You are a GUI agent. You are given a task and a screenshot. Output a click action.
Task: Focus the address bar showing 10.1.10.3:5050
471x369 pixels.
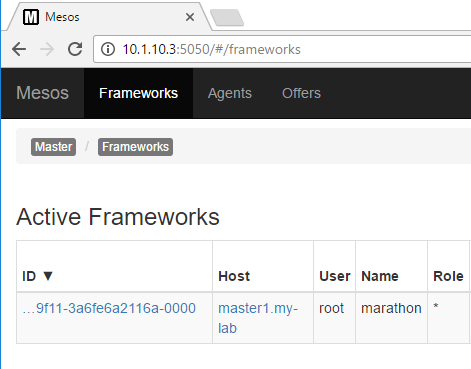tap(283, 49)
